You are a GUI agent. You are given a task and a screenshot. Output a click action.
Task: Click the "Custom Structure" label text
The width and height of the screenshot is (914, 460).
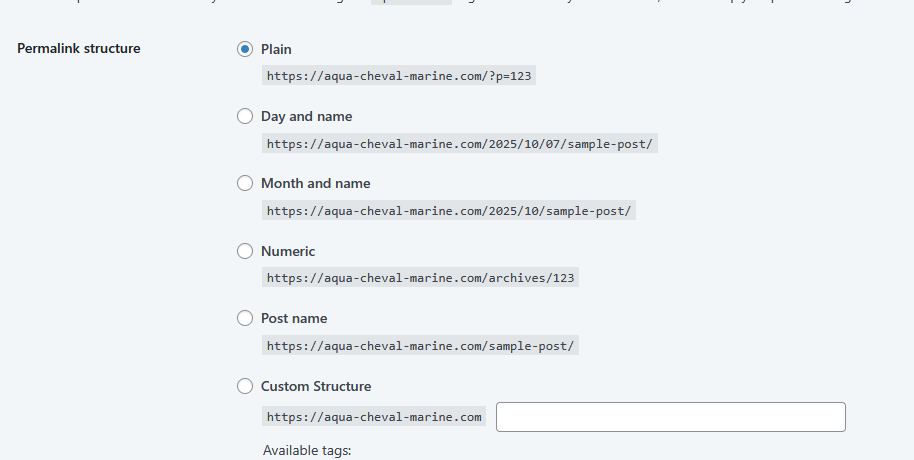[x=316, y=386]
